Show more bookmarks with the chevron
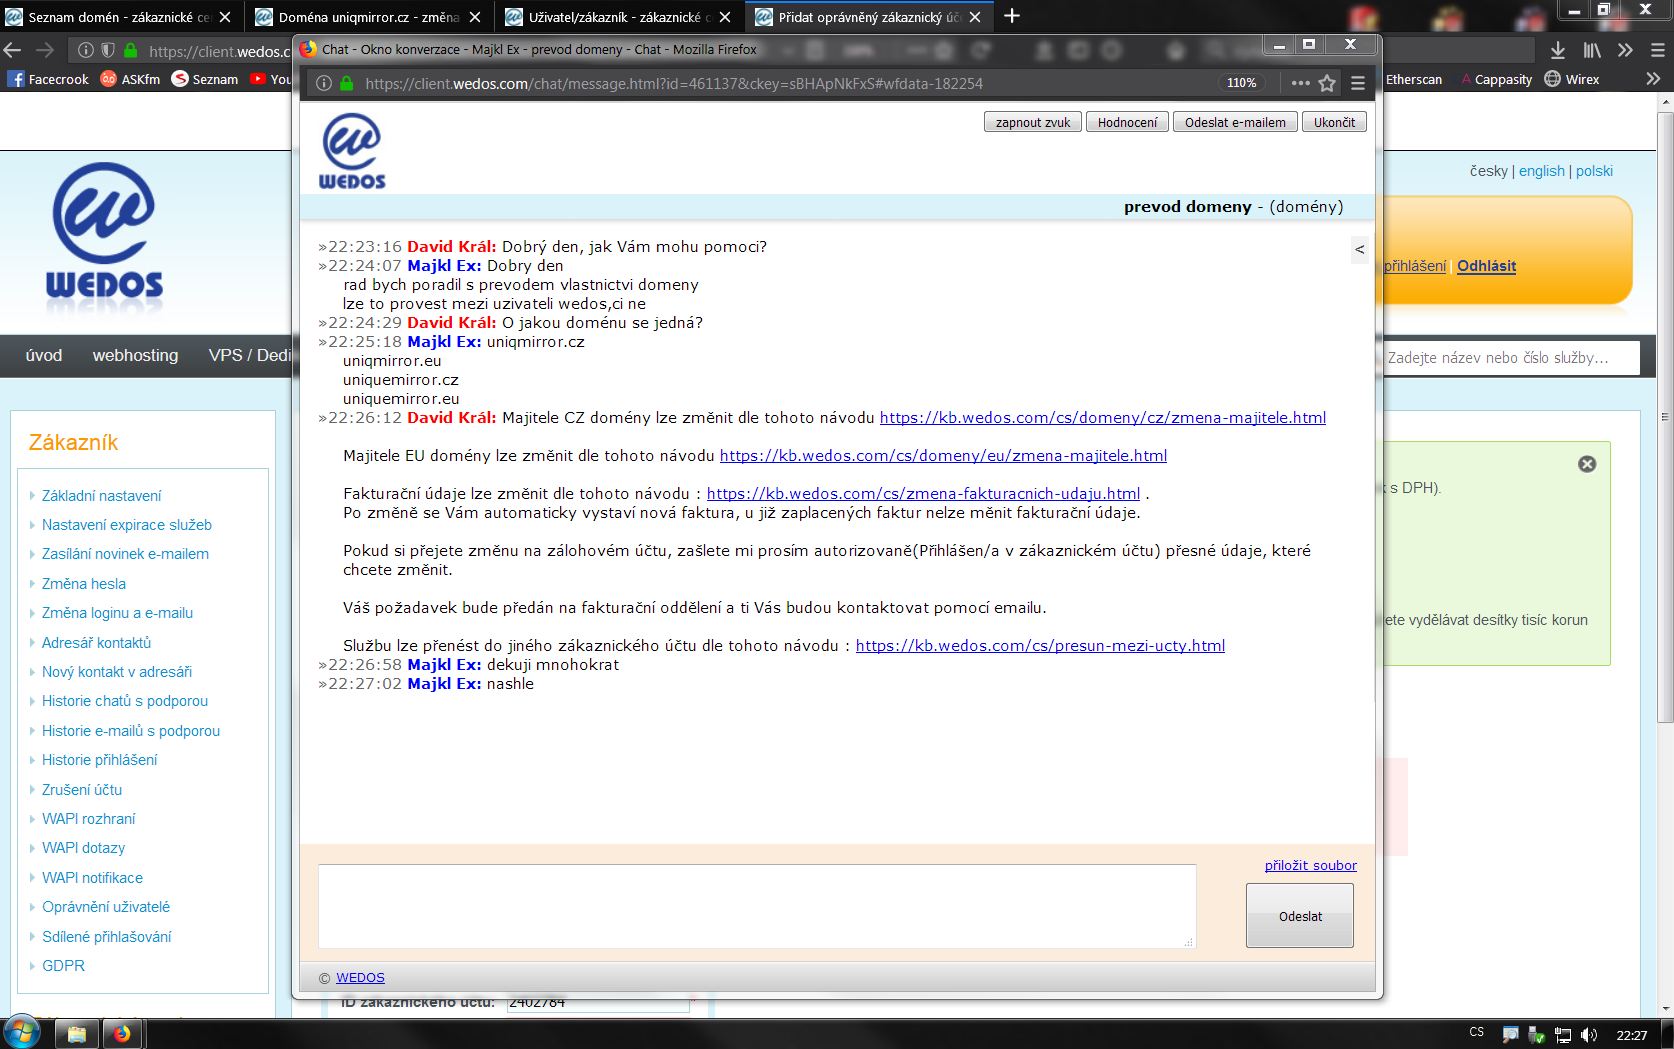 (x=1653, y=79)
